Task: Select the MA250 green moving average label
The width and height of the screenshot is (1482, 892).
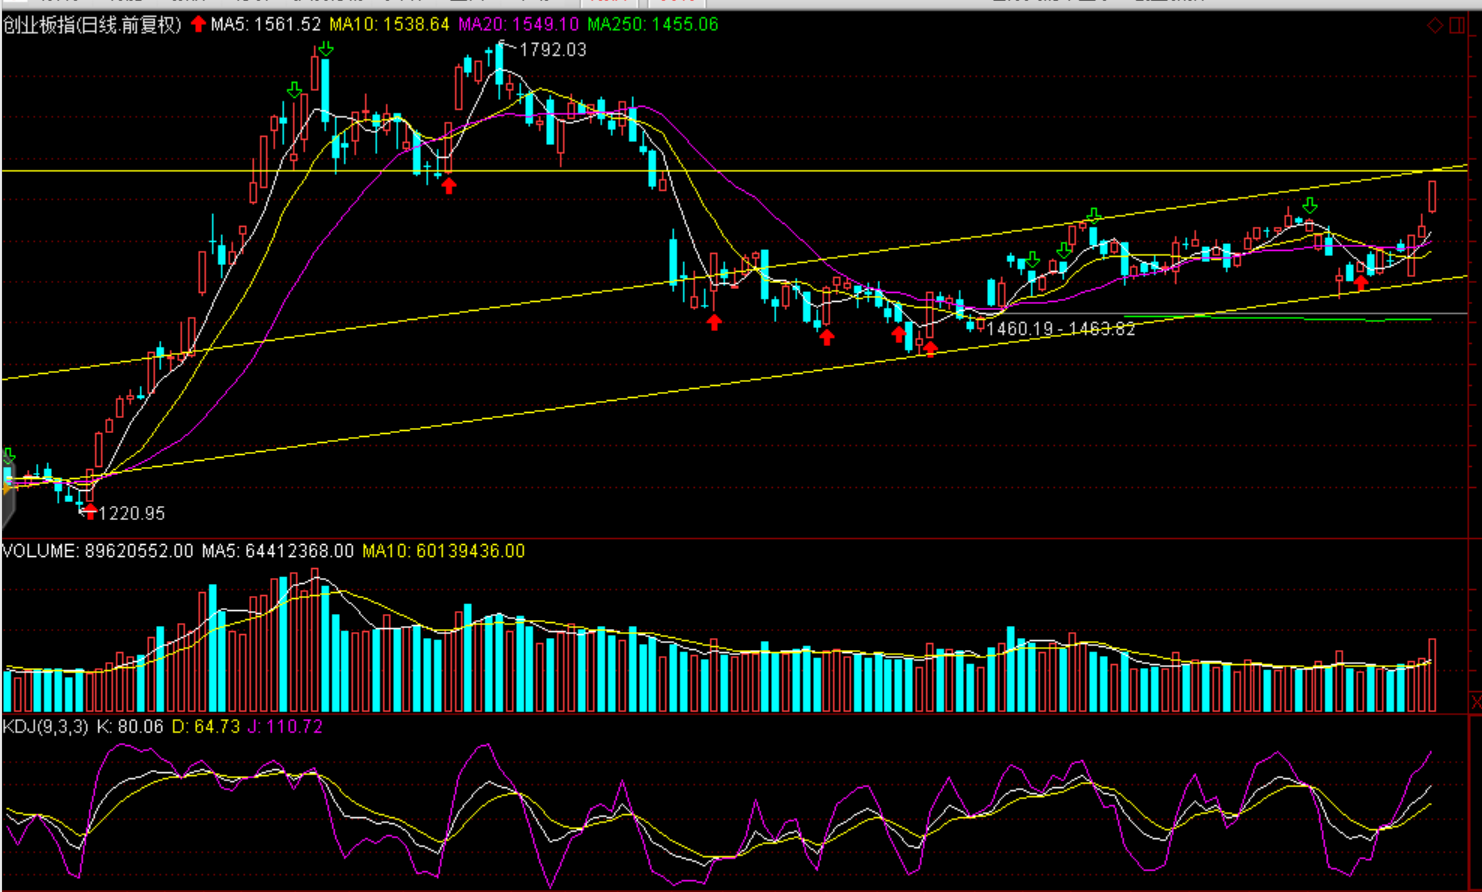Action: coord(652,24)
